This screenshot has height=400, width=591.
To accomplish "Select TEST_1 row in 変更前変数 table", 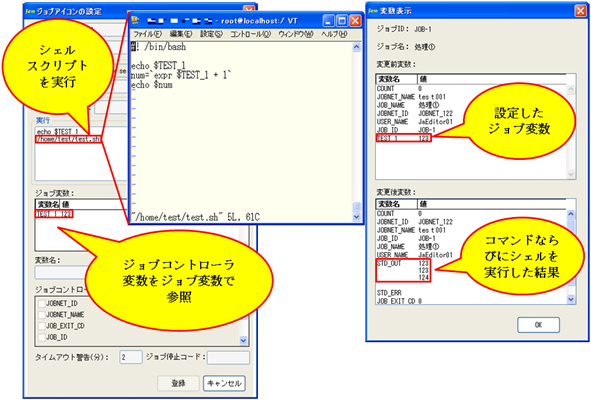I will pos(403,138).
